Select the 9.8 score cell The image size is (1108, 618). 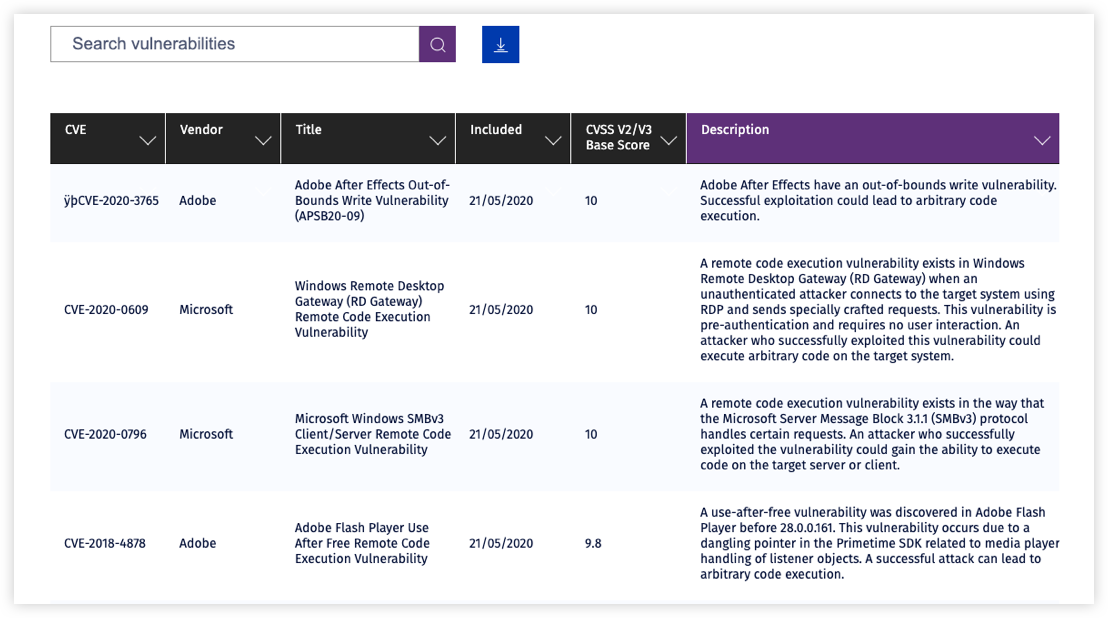point(593,543)
